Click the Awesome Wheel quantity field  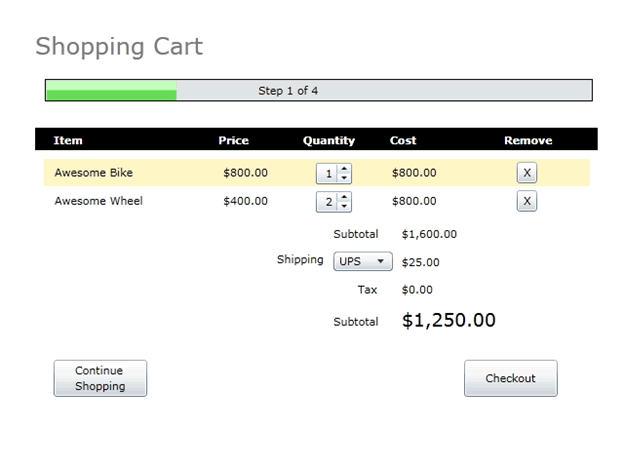pos(327,202)
